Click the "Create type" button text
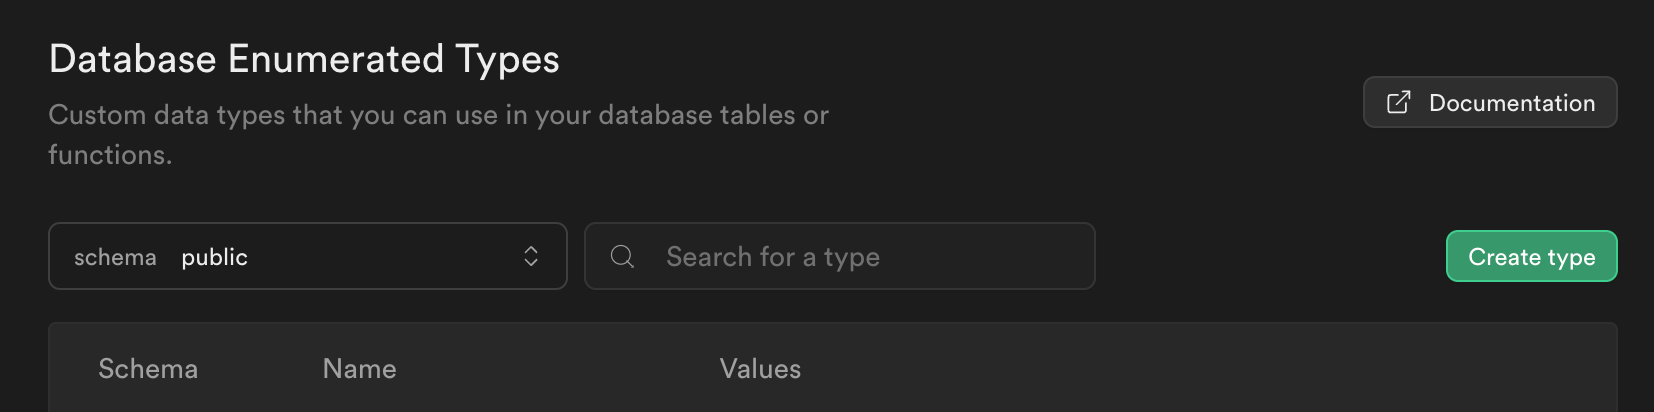The height and width of the screenshot is (412, 1654). [1531, 257]
